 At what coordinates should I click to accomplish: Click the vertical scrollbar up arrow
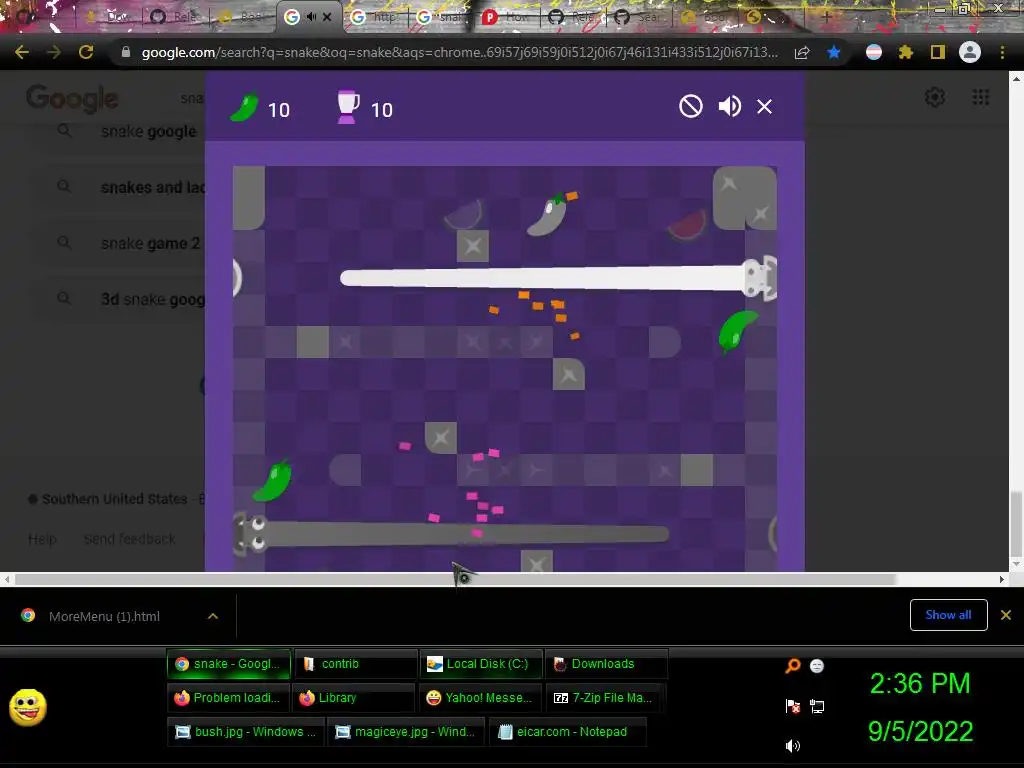pyautogui.click(x=1016, y=78)
